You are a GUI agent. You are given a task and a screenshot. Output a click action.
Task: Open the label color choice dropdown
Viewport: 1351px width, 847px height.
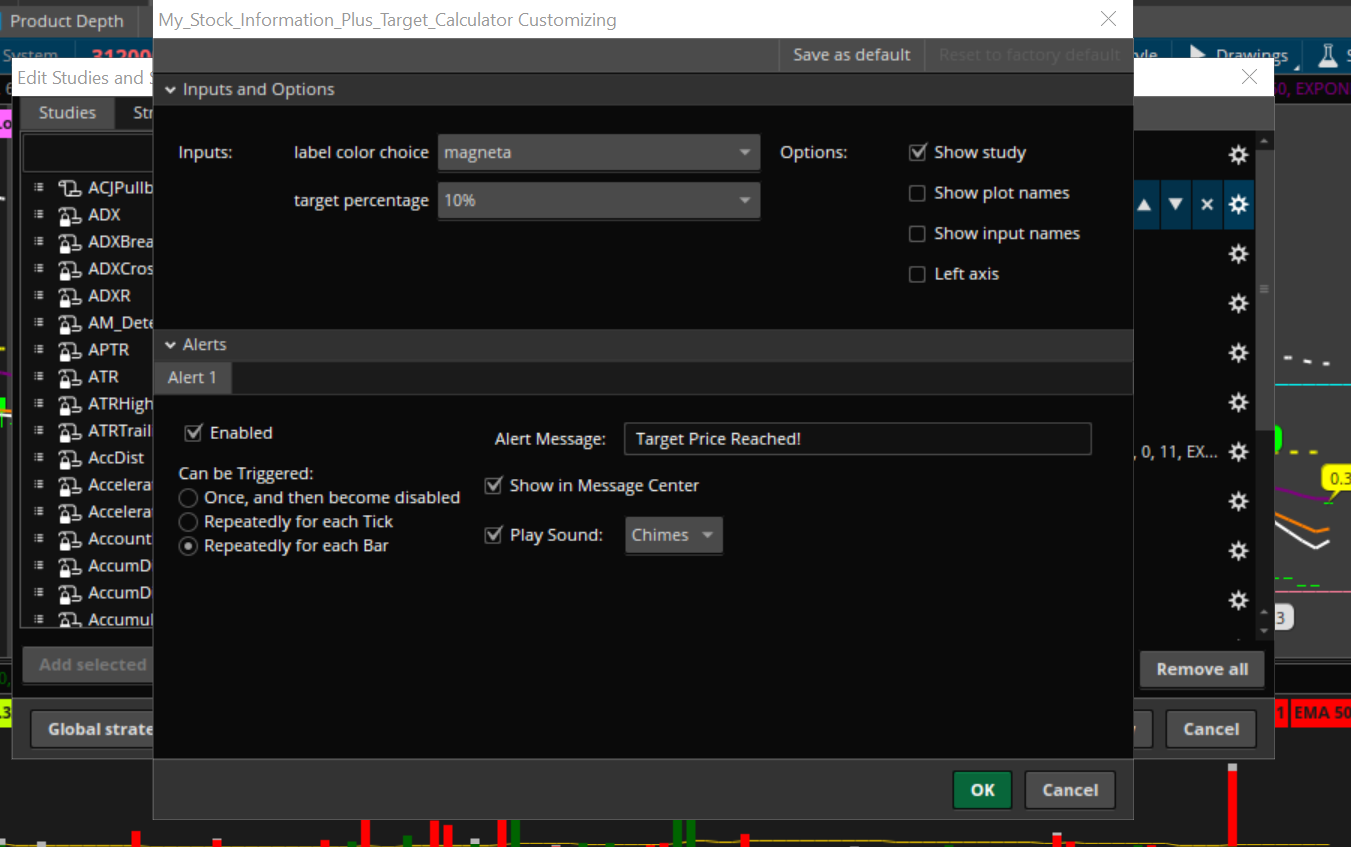pos(598,153)
